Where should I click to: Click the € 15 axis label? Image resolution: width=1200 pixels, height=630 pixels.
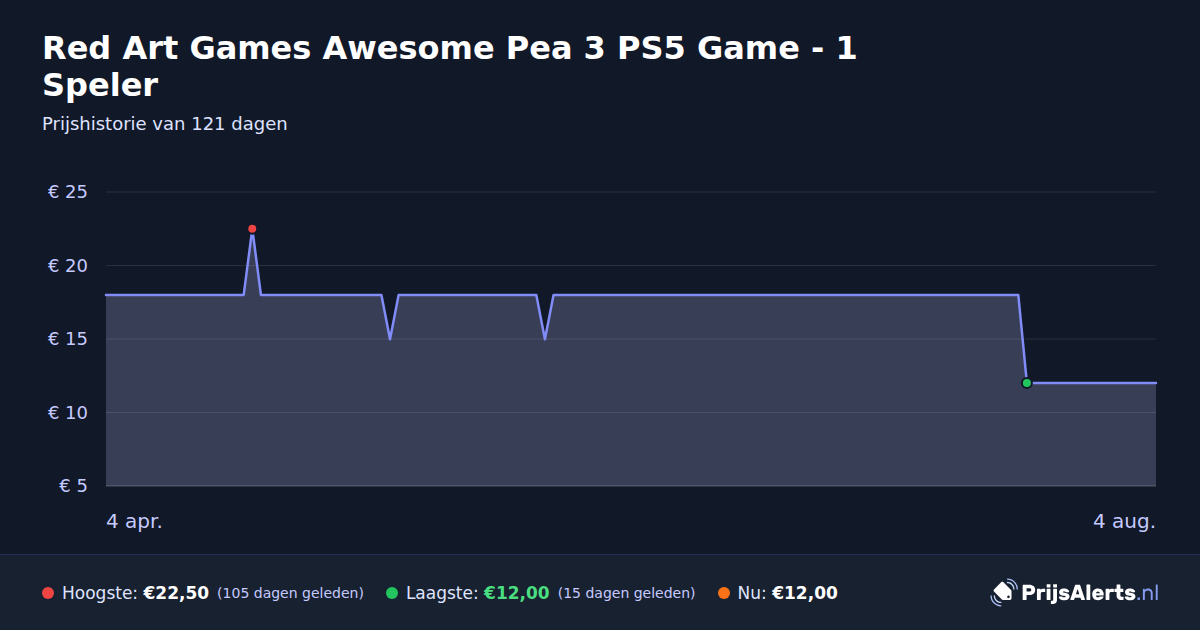click(x=68, y=339)
